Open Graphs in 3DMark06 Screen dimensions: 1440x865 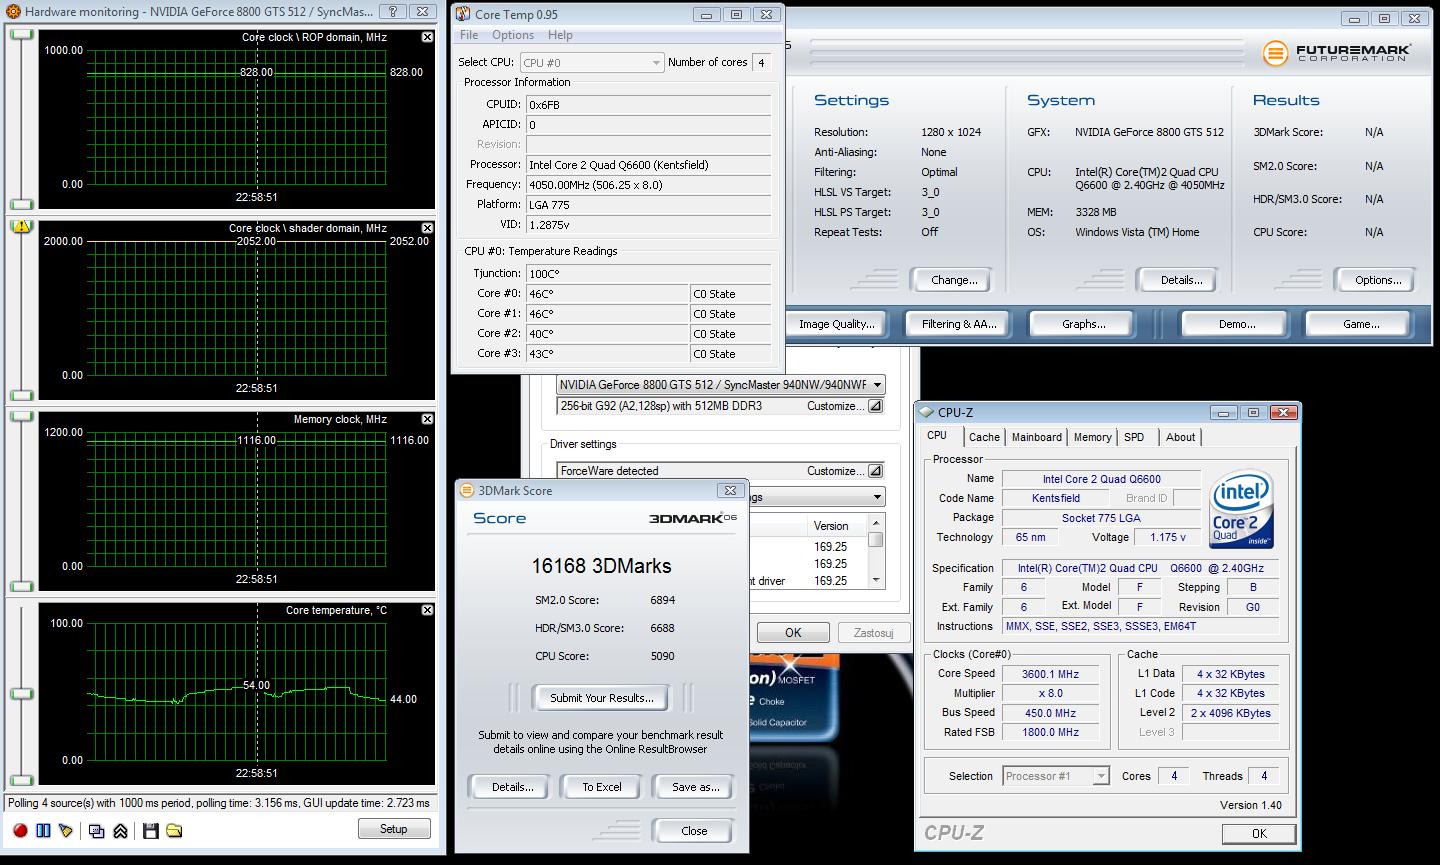pyautogui.click(x=1084, y=324)
